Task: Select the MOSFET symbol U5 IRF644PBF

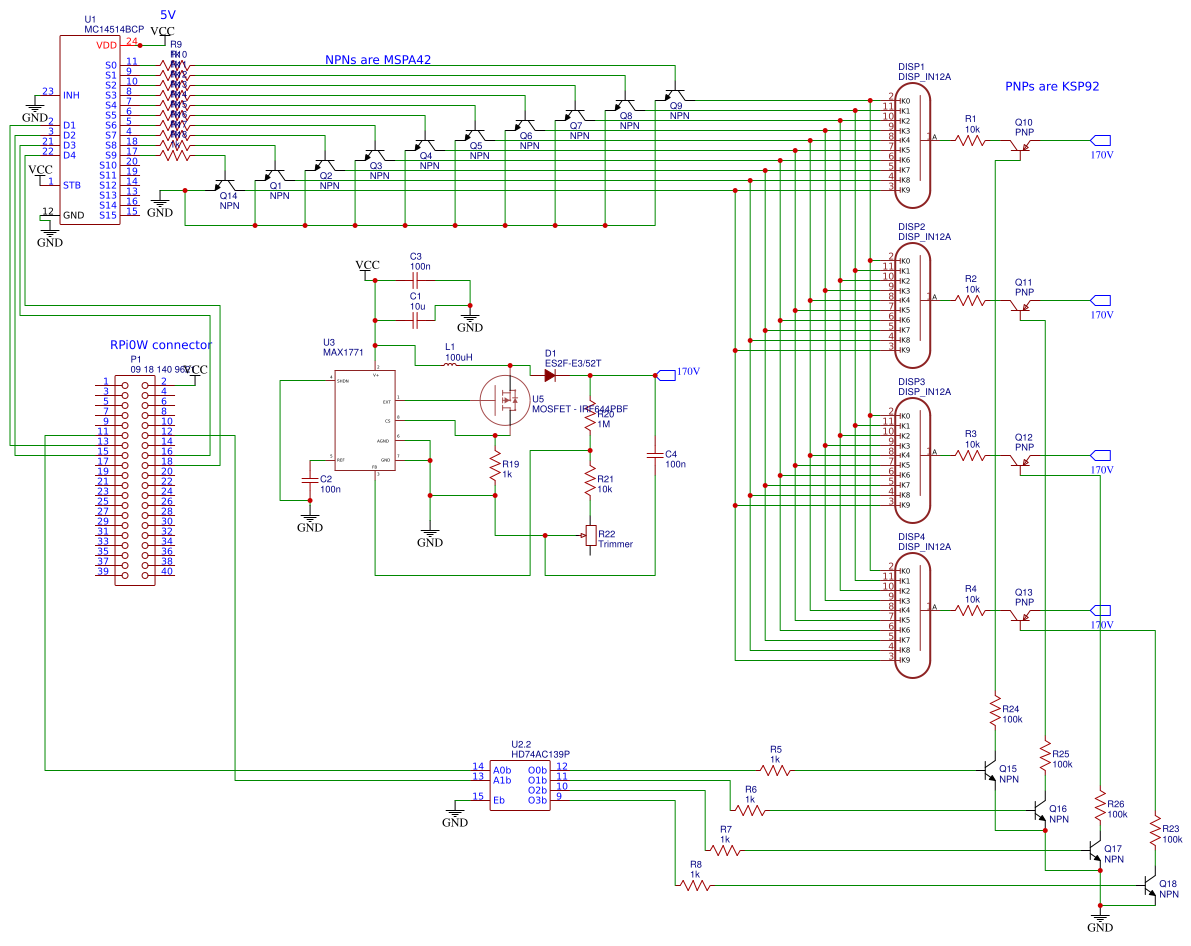Action: (x=508, y=400)
